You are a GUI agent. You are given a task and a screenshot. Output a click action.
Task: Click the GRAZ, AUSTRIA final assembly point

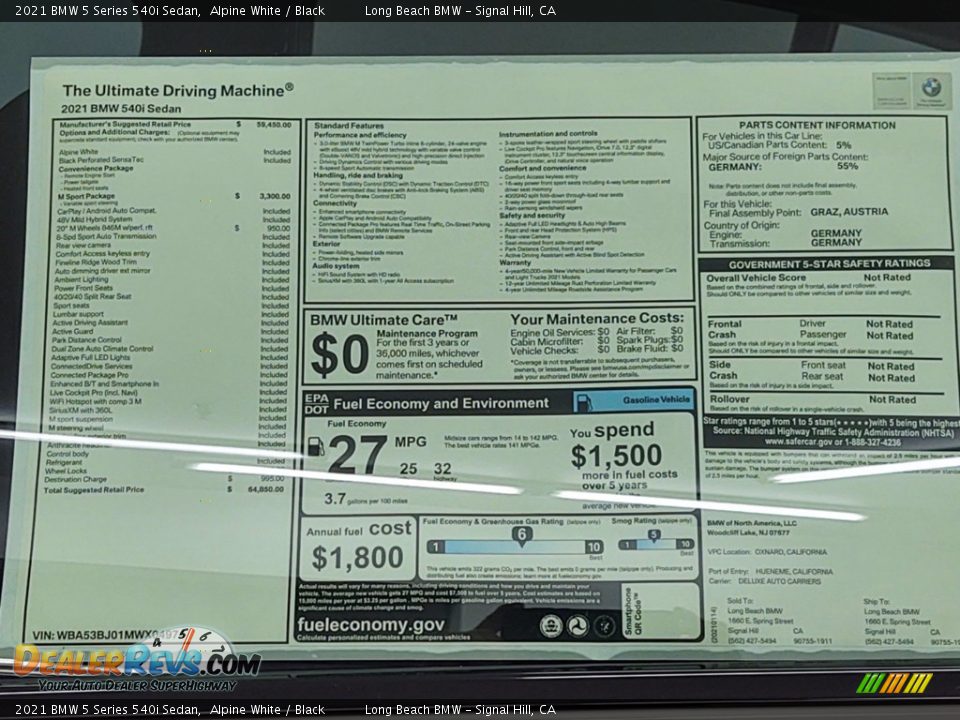(849, 212)
